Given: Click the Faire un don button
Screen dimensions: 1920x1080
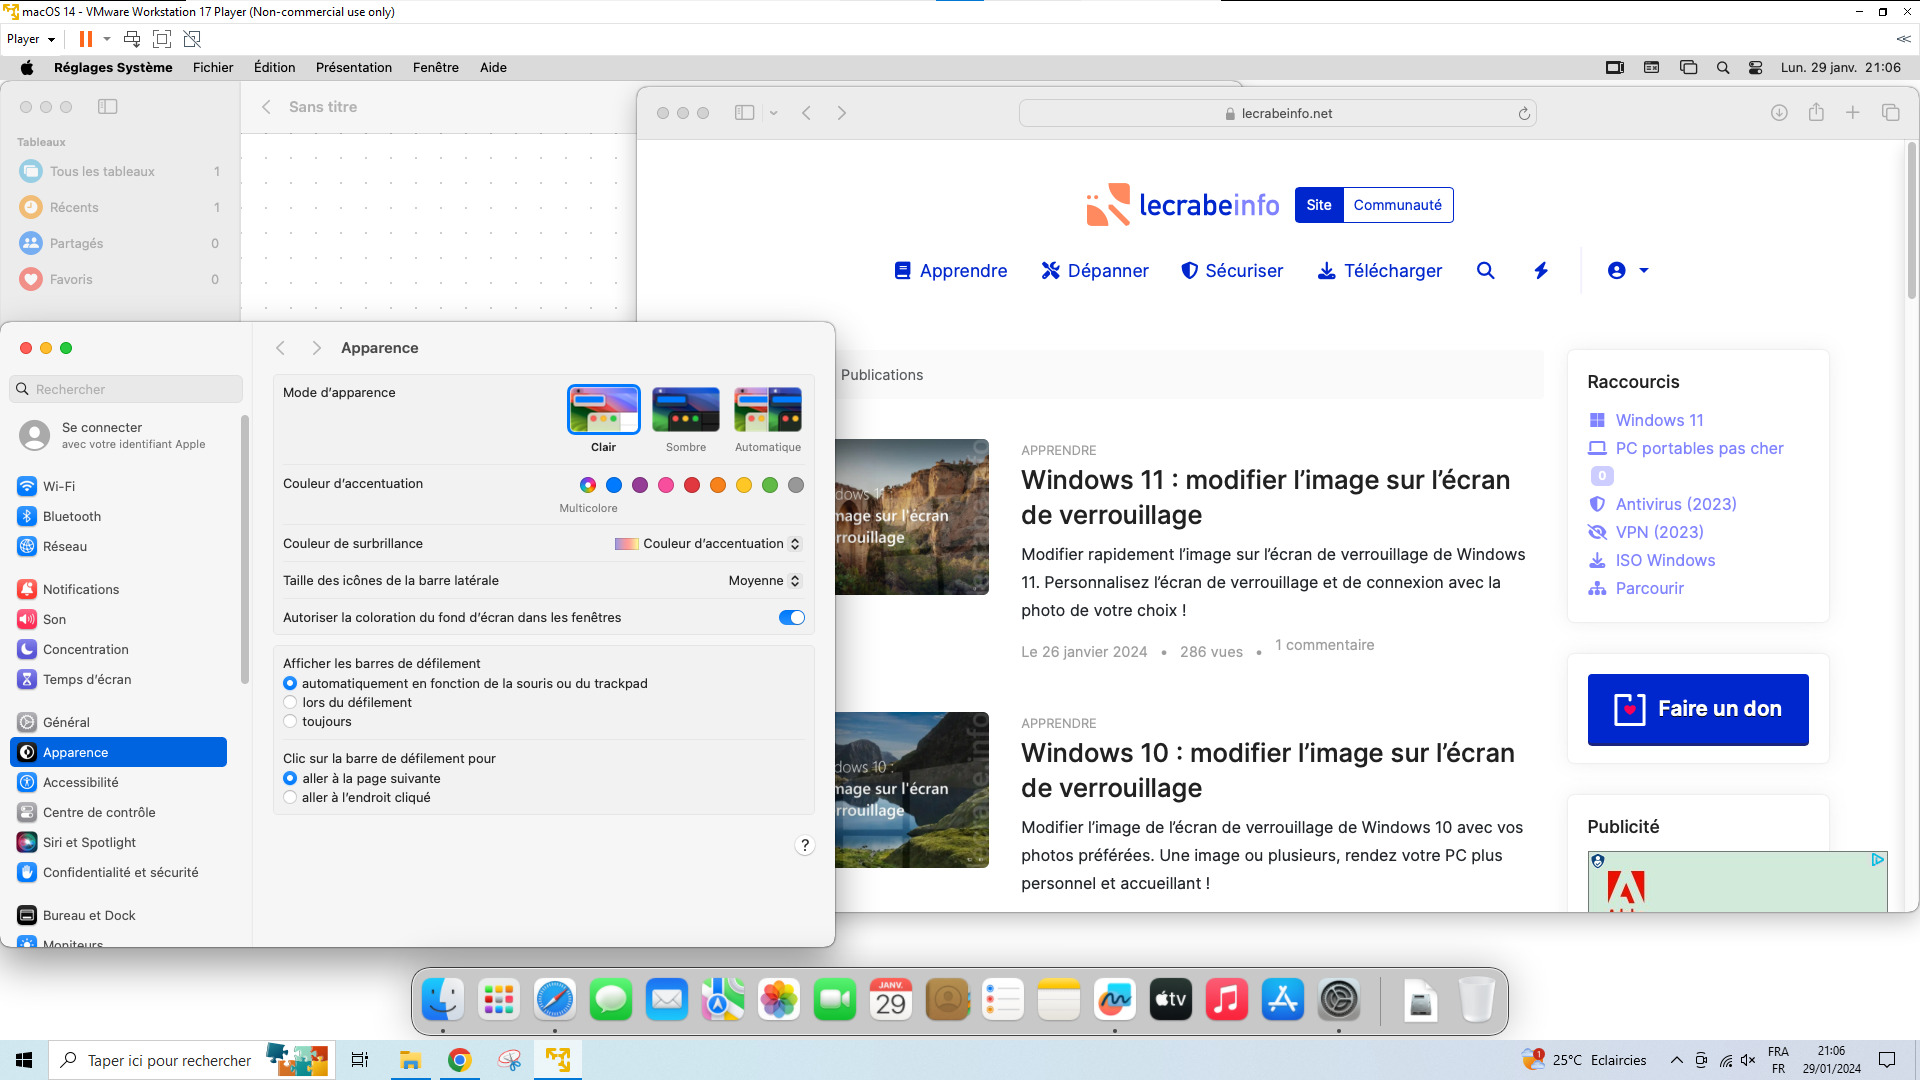Looking at the screenshot, I should pos(1698,709).
